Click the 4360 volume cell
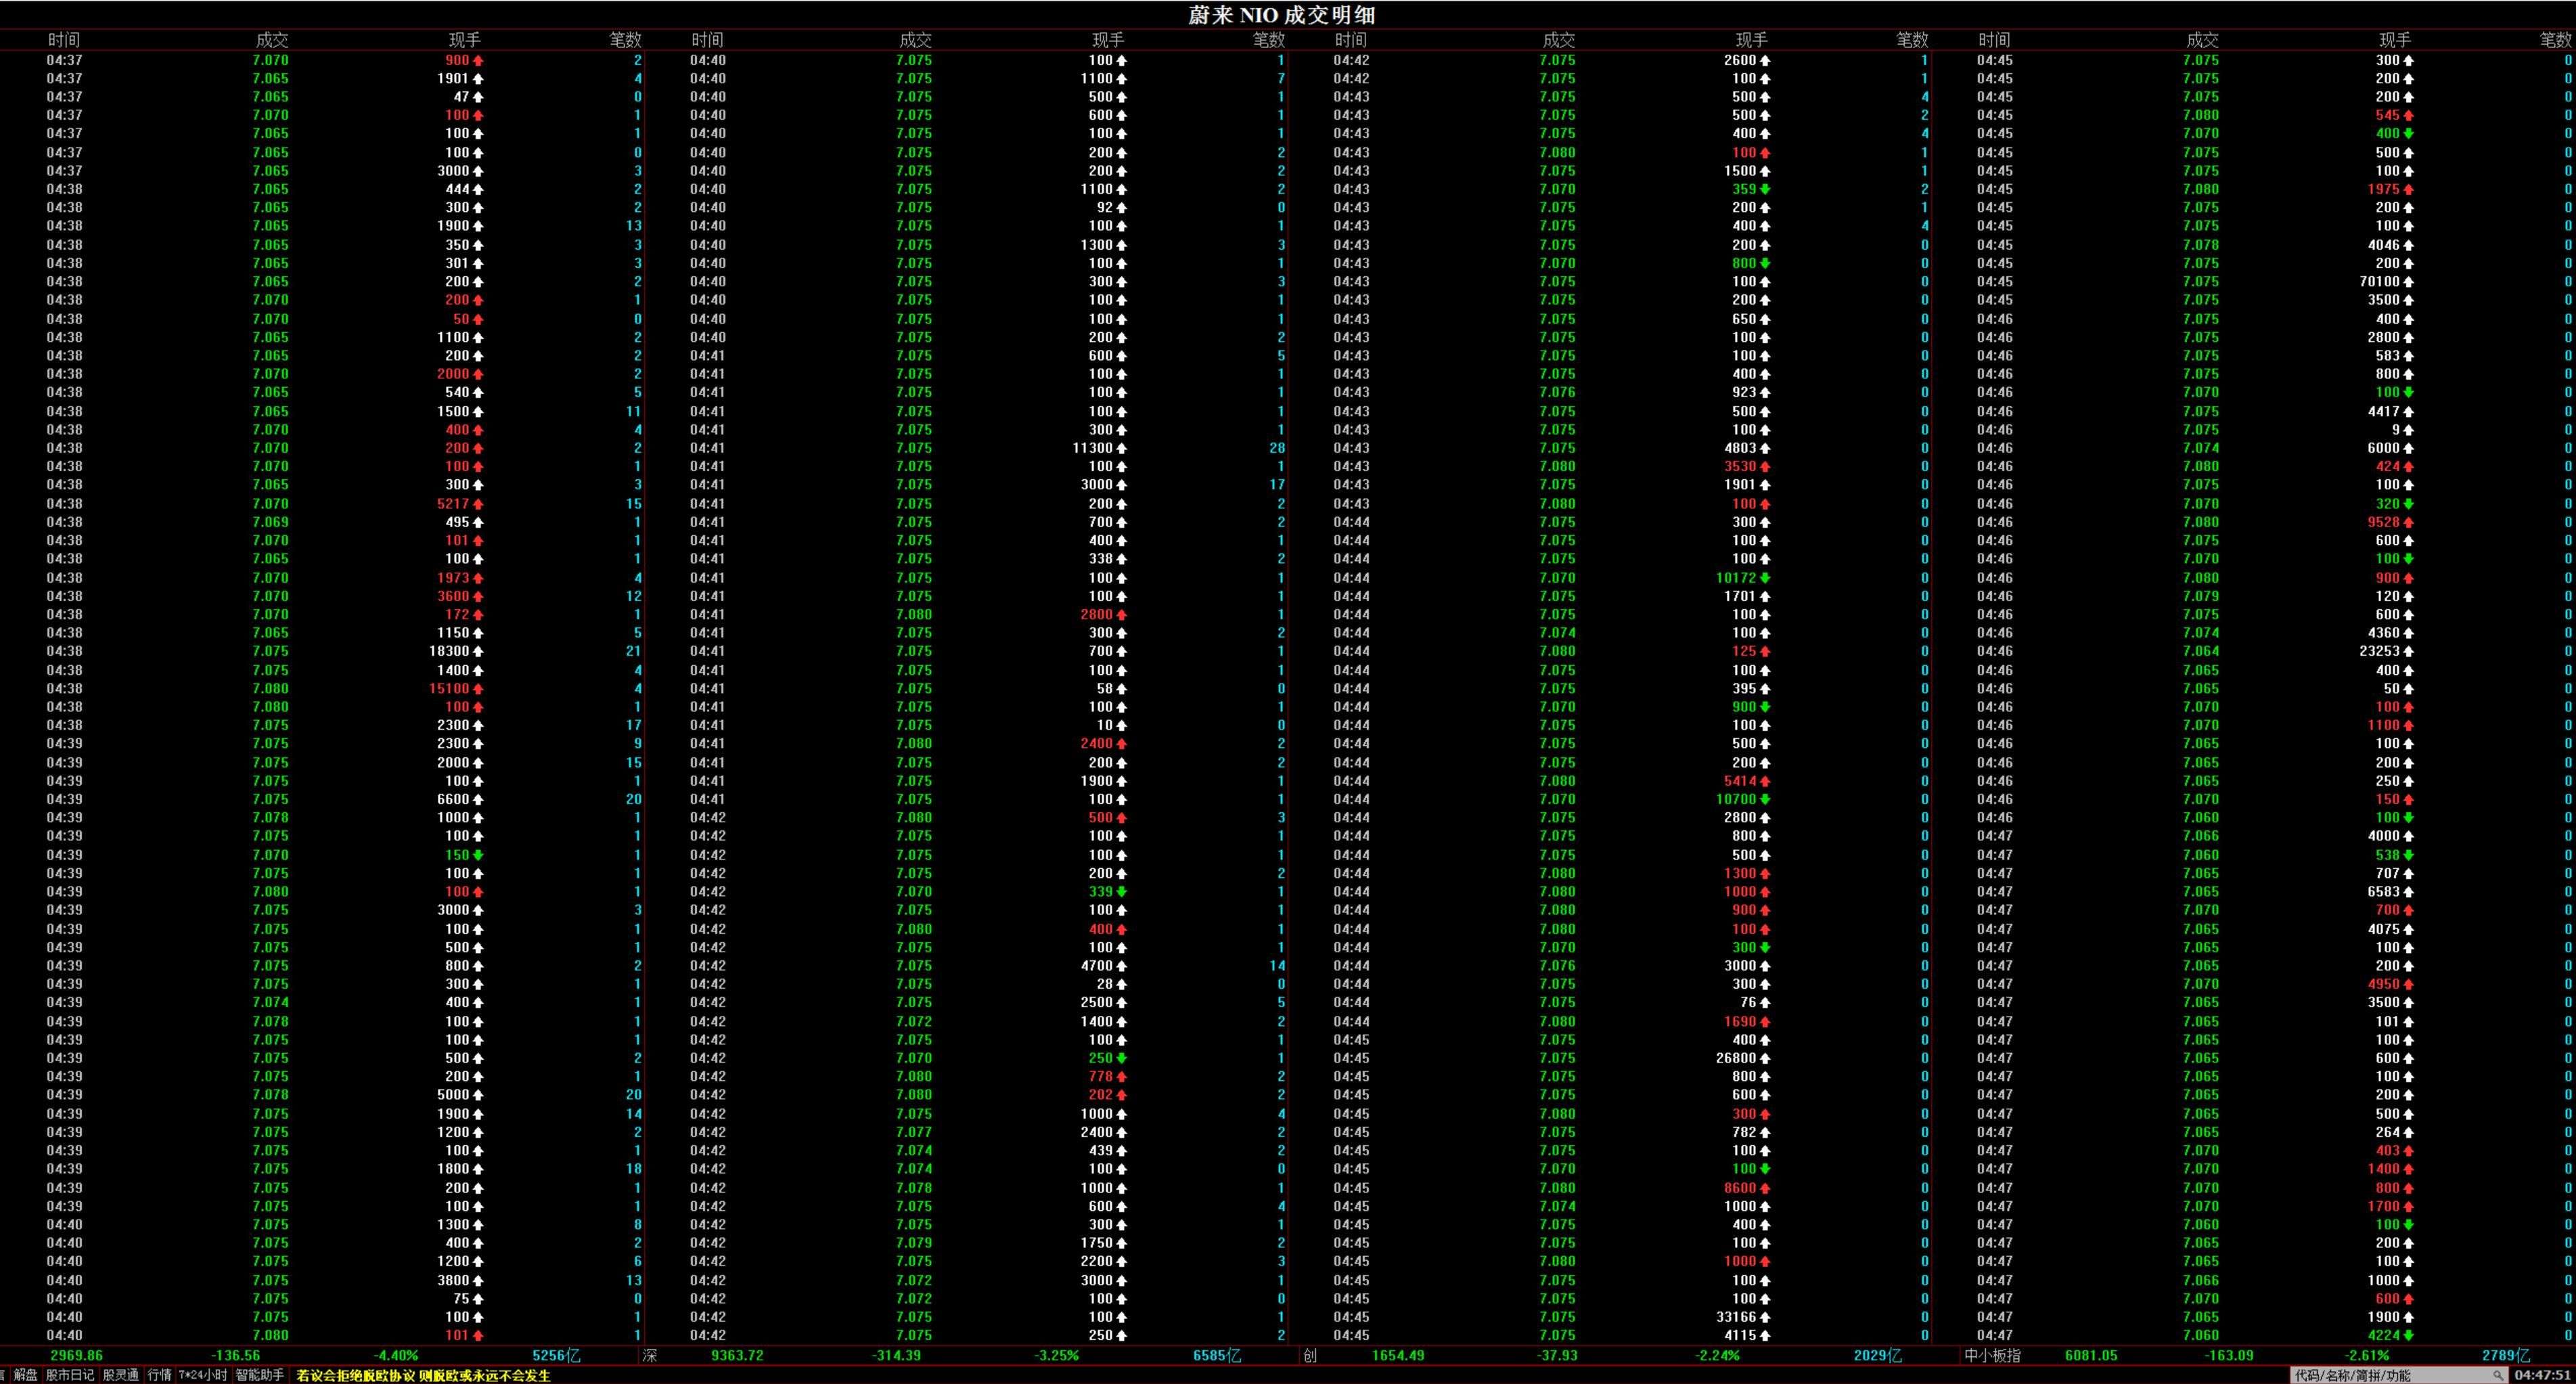This screenshot has width=2576, height=1384. 2390,633
